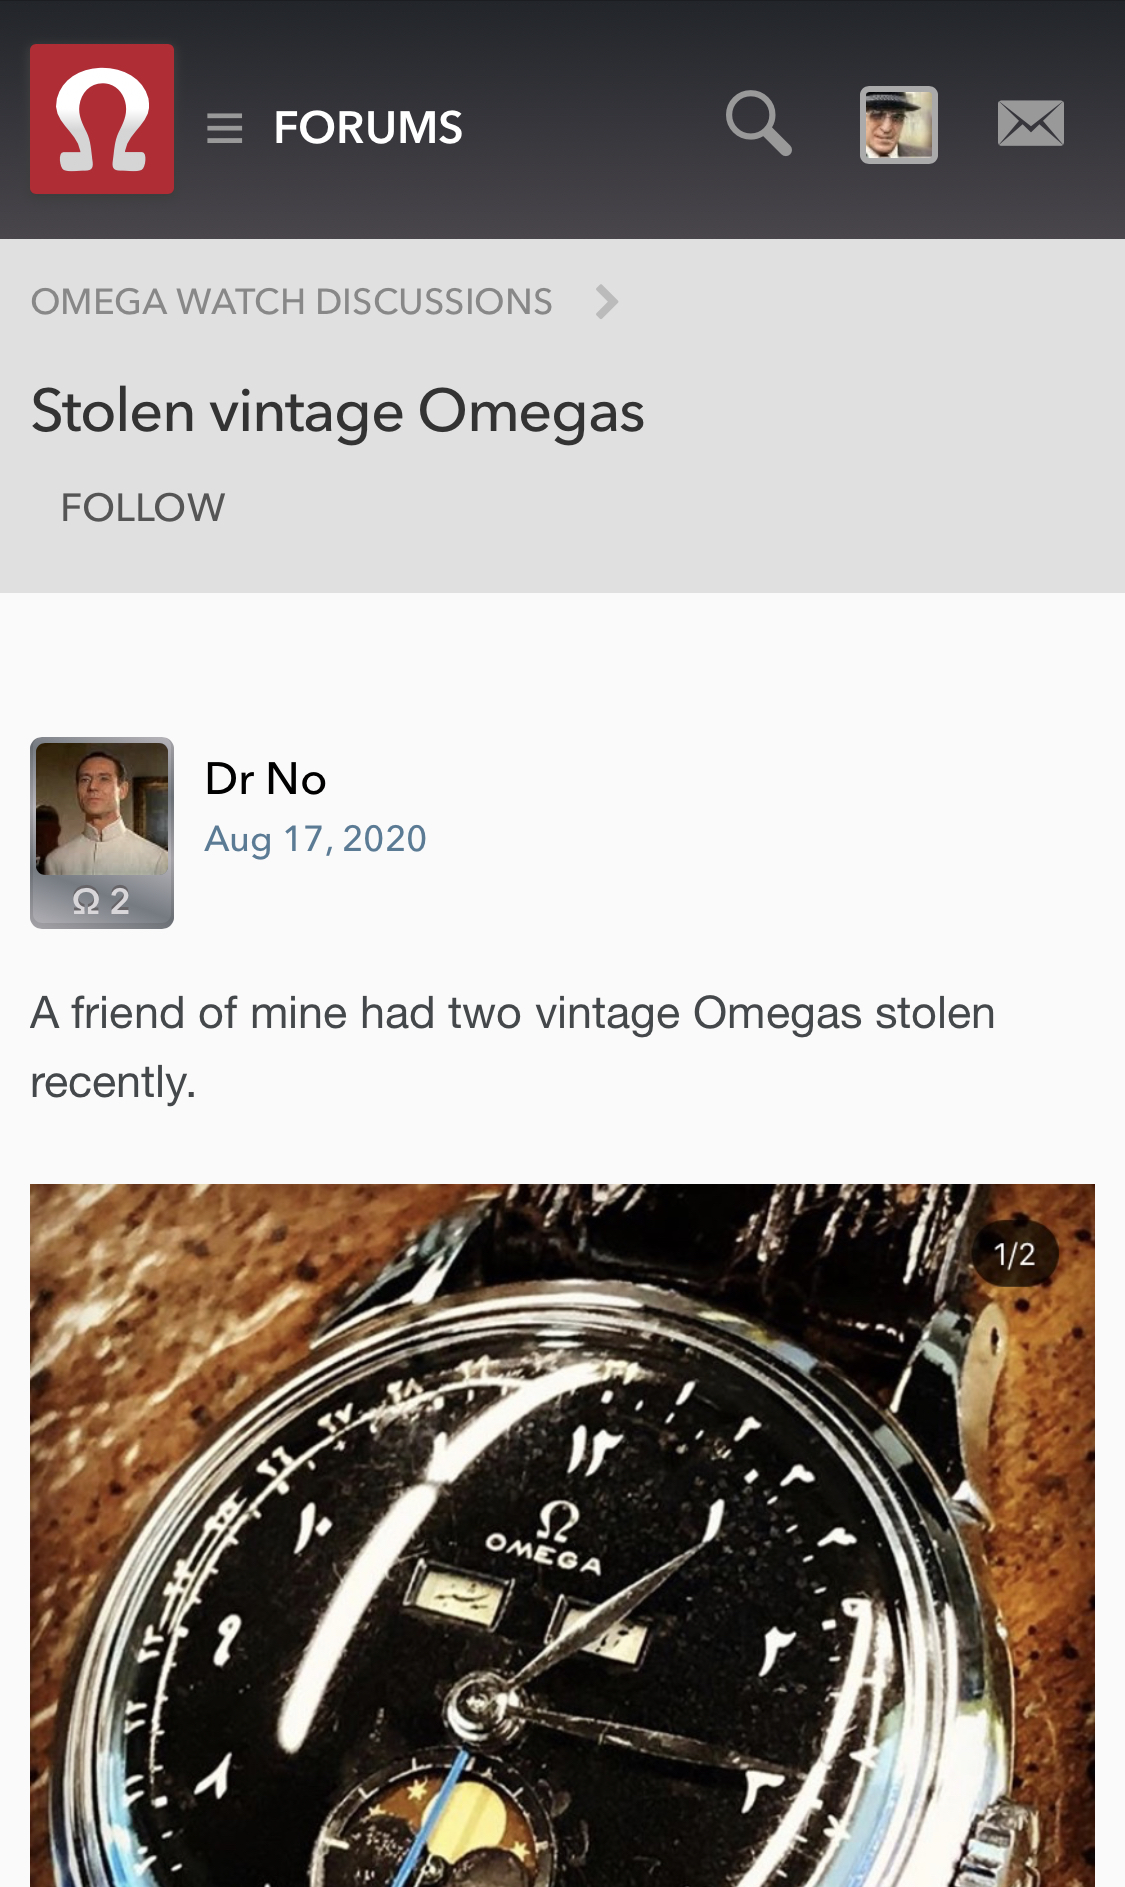Click the red Omega site logo
The height and width of the screenshot is (1887, 1125).
click(x=102, y=119)
